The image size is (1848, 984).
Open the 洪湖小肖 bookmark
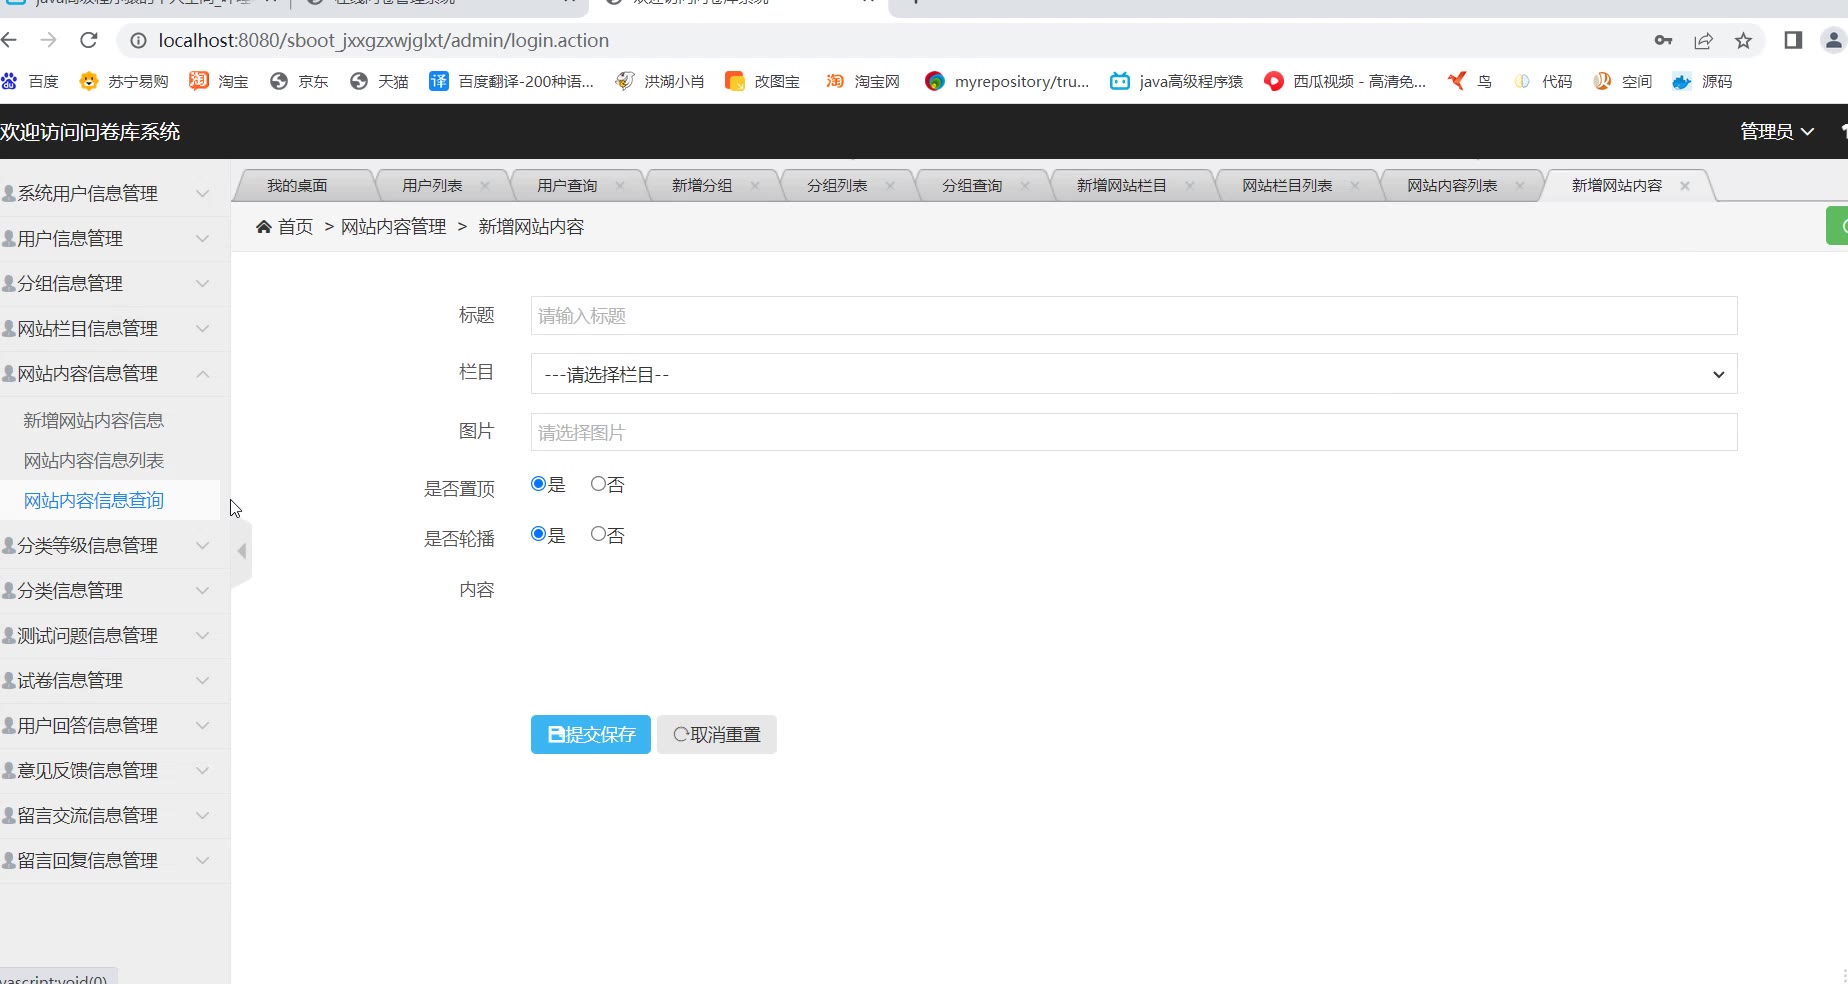(x=660, y=81)
